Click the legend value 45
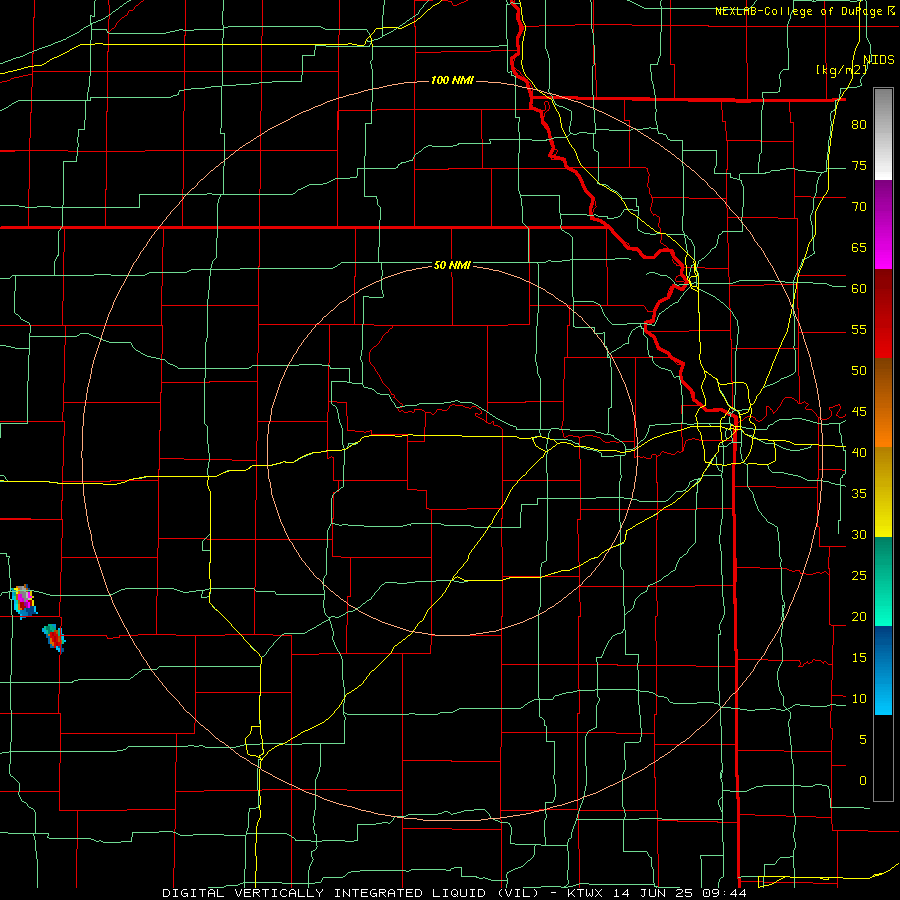 point(859,412)
